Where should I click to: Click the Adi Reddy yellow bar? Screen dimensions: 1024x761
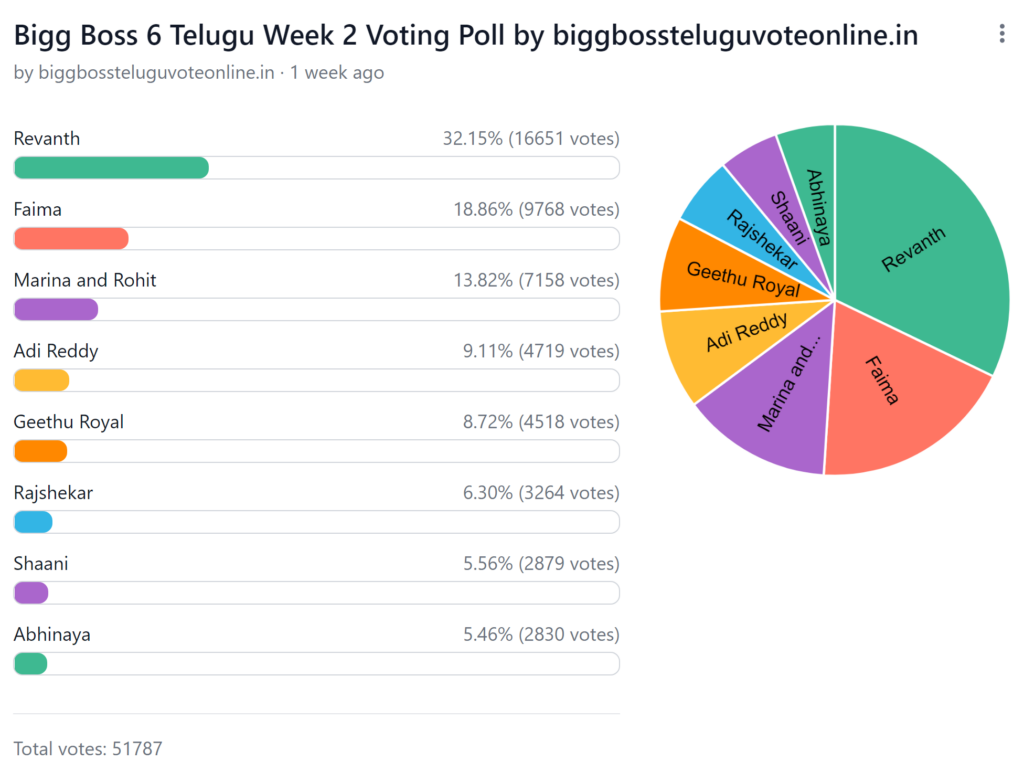42,381
